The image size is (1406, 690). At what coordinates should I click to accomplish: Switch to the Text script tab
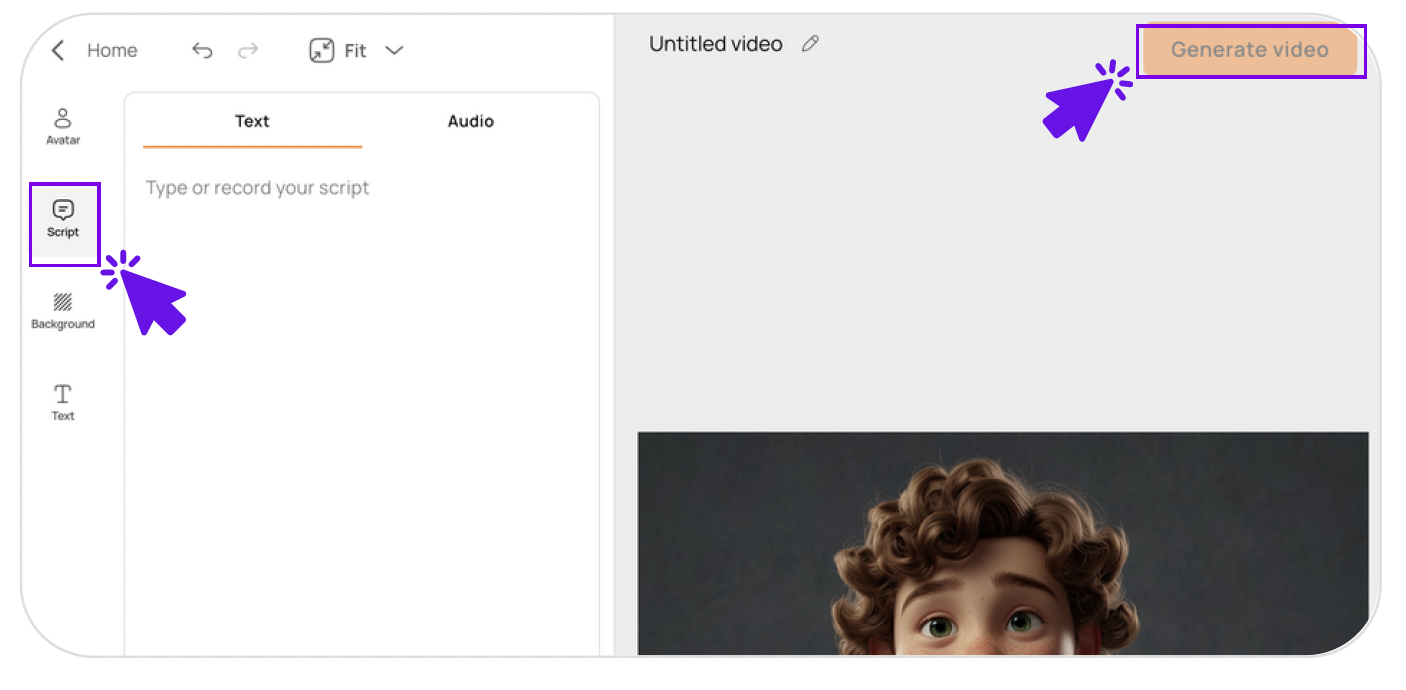[252, 122]
